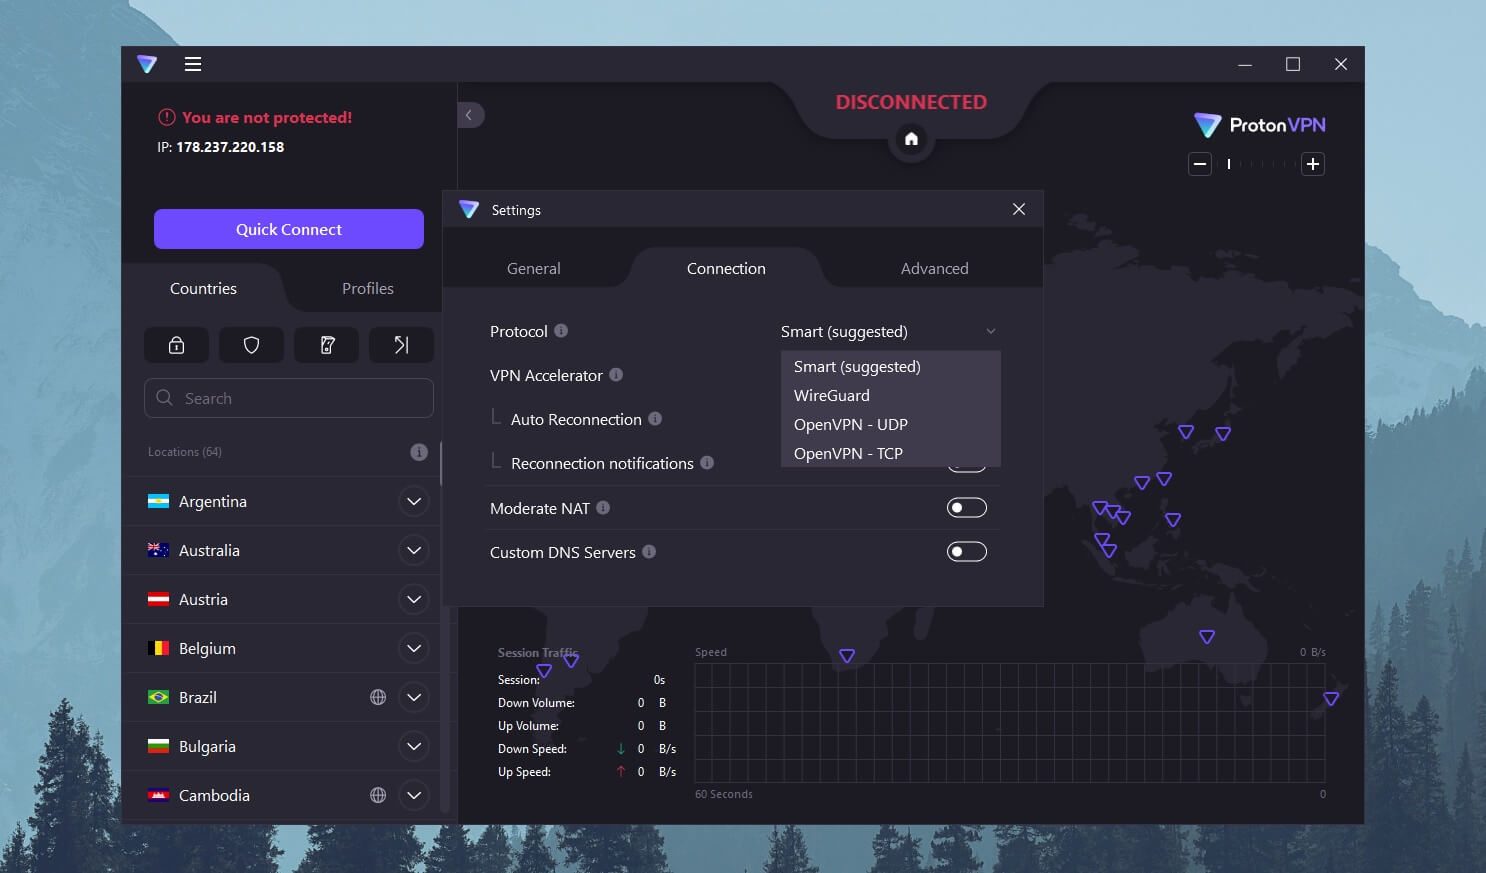Switch to the Connection settings tab
This screenshot has height=873, width=1486.
(x=726, y=268)
